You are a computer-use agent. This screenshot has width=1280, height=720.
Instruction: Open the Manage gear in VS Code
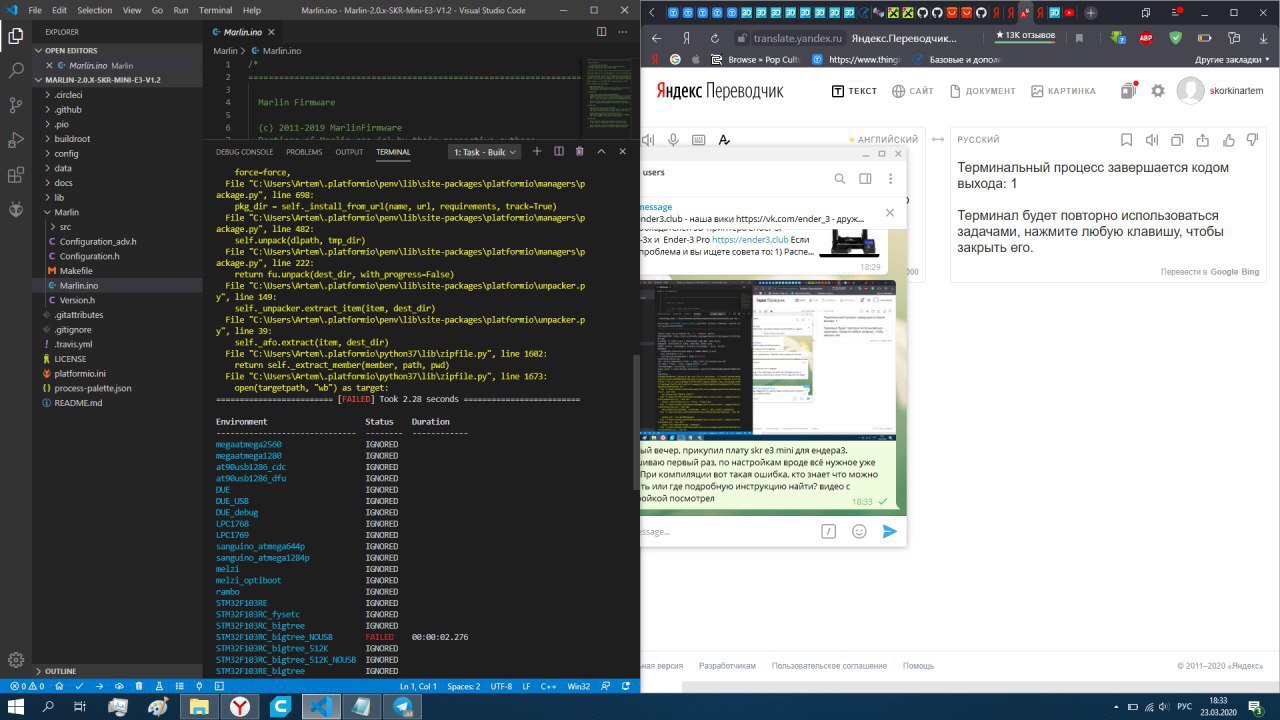[15, 660]
